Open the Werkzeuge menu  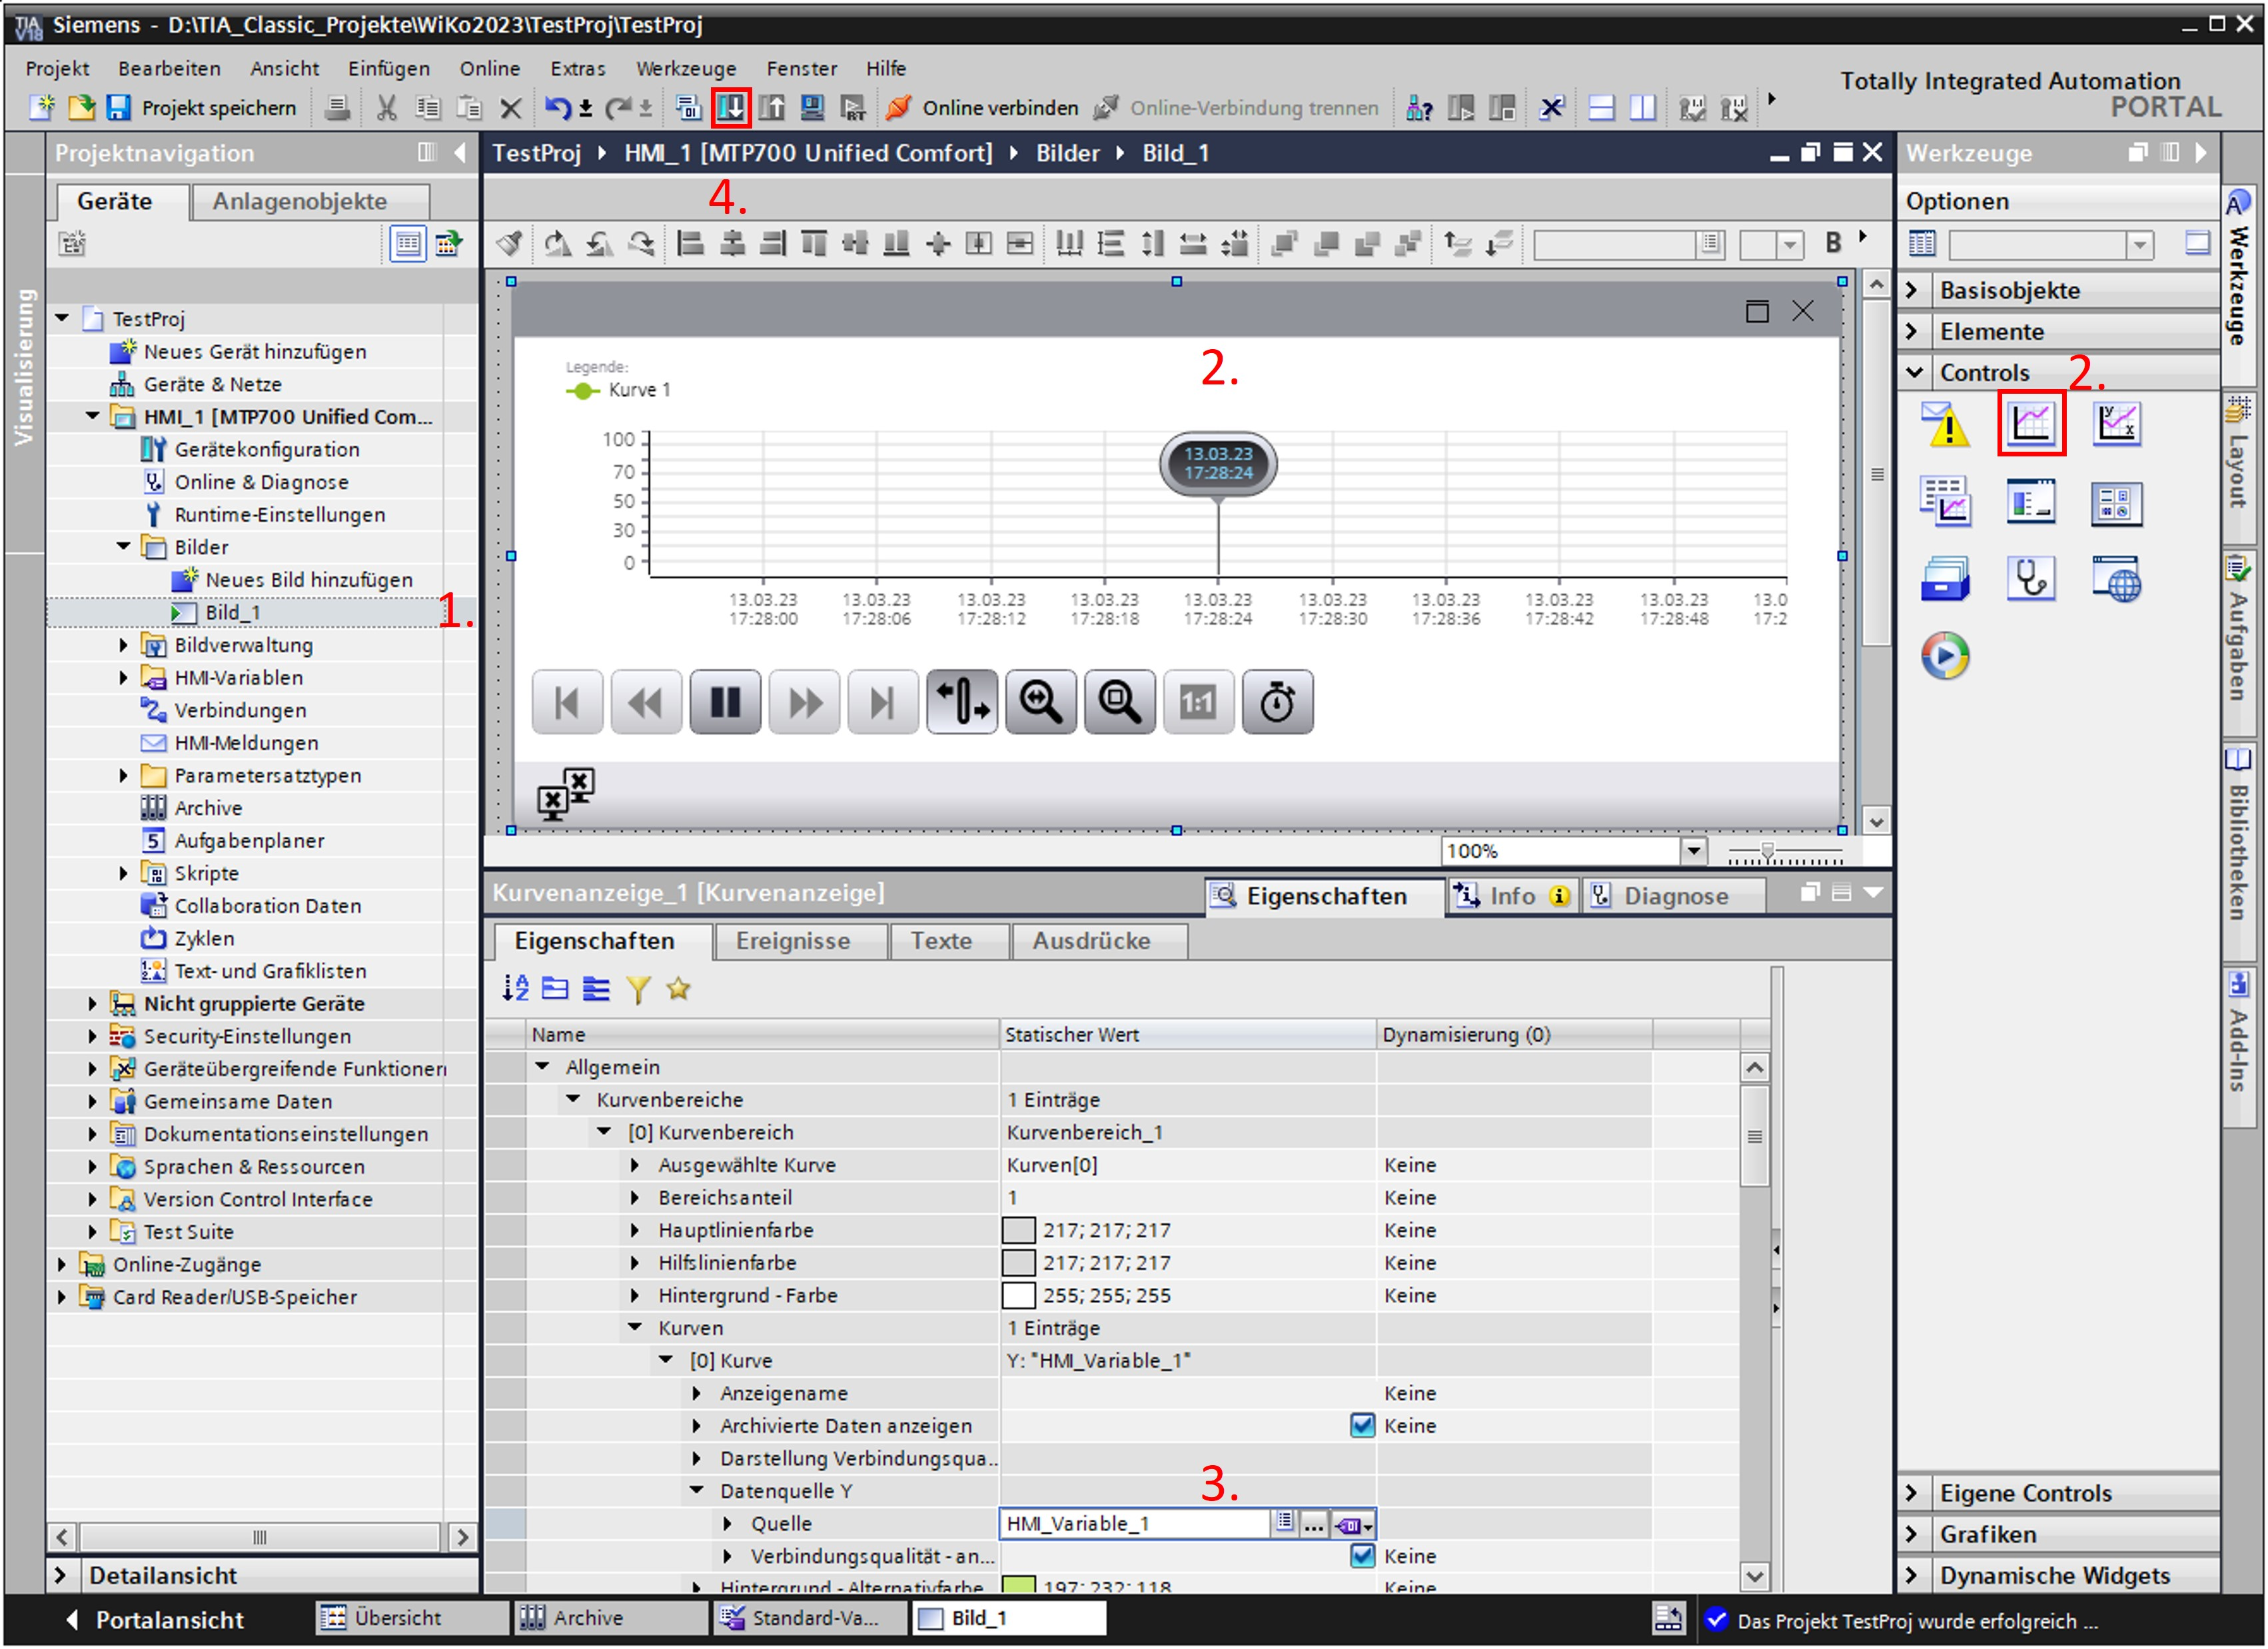(686, 68)
